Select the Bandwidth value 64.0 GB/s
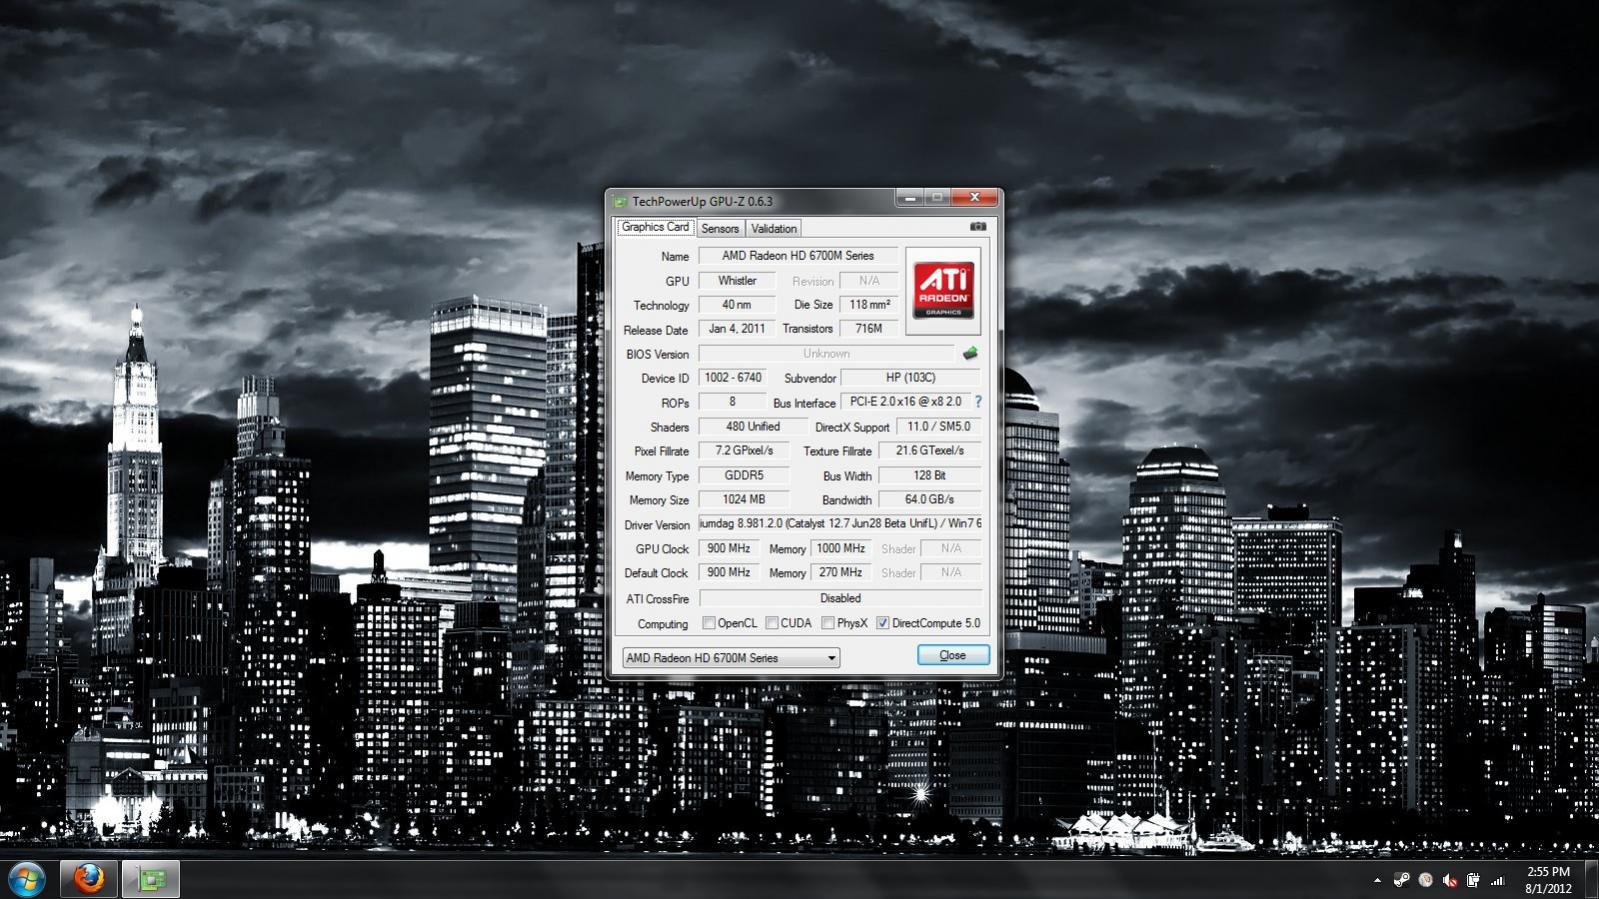The height and width of the screenshot is (899, 1599). click(930, 500)
